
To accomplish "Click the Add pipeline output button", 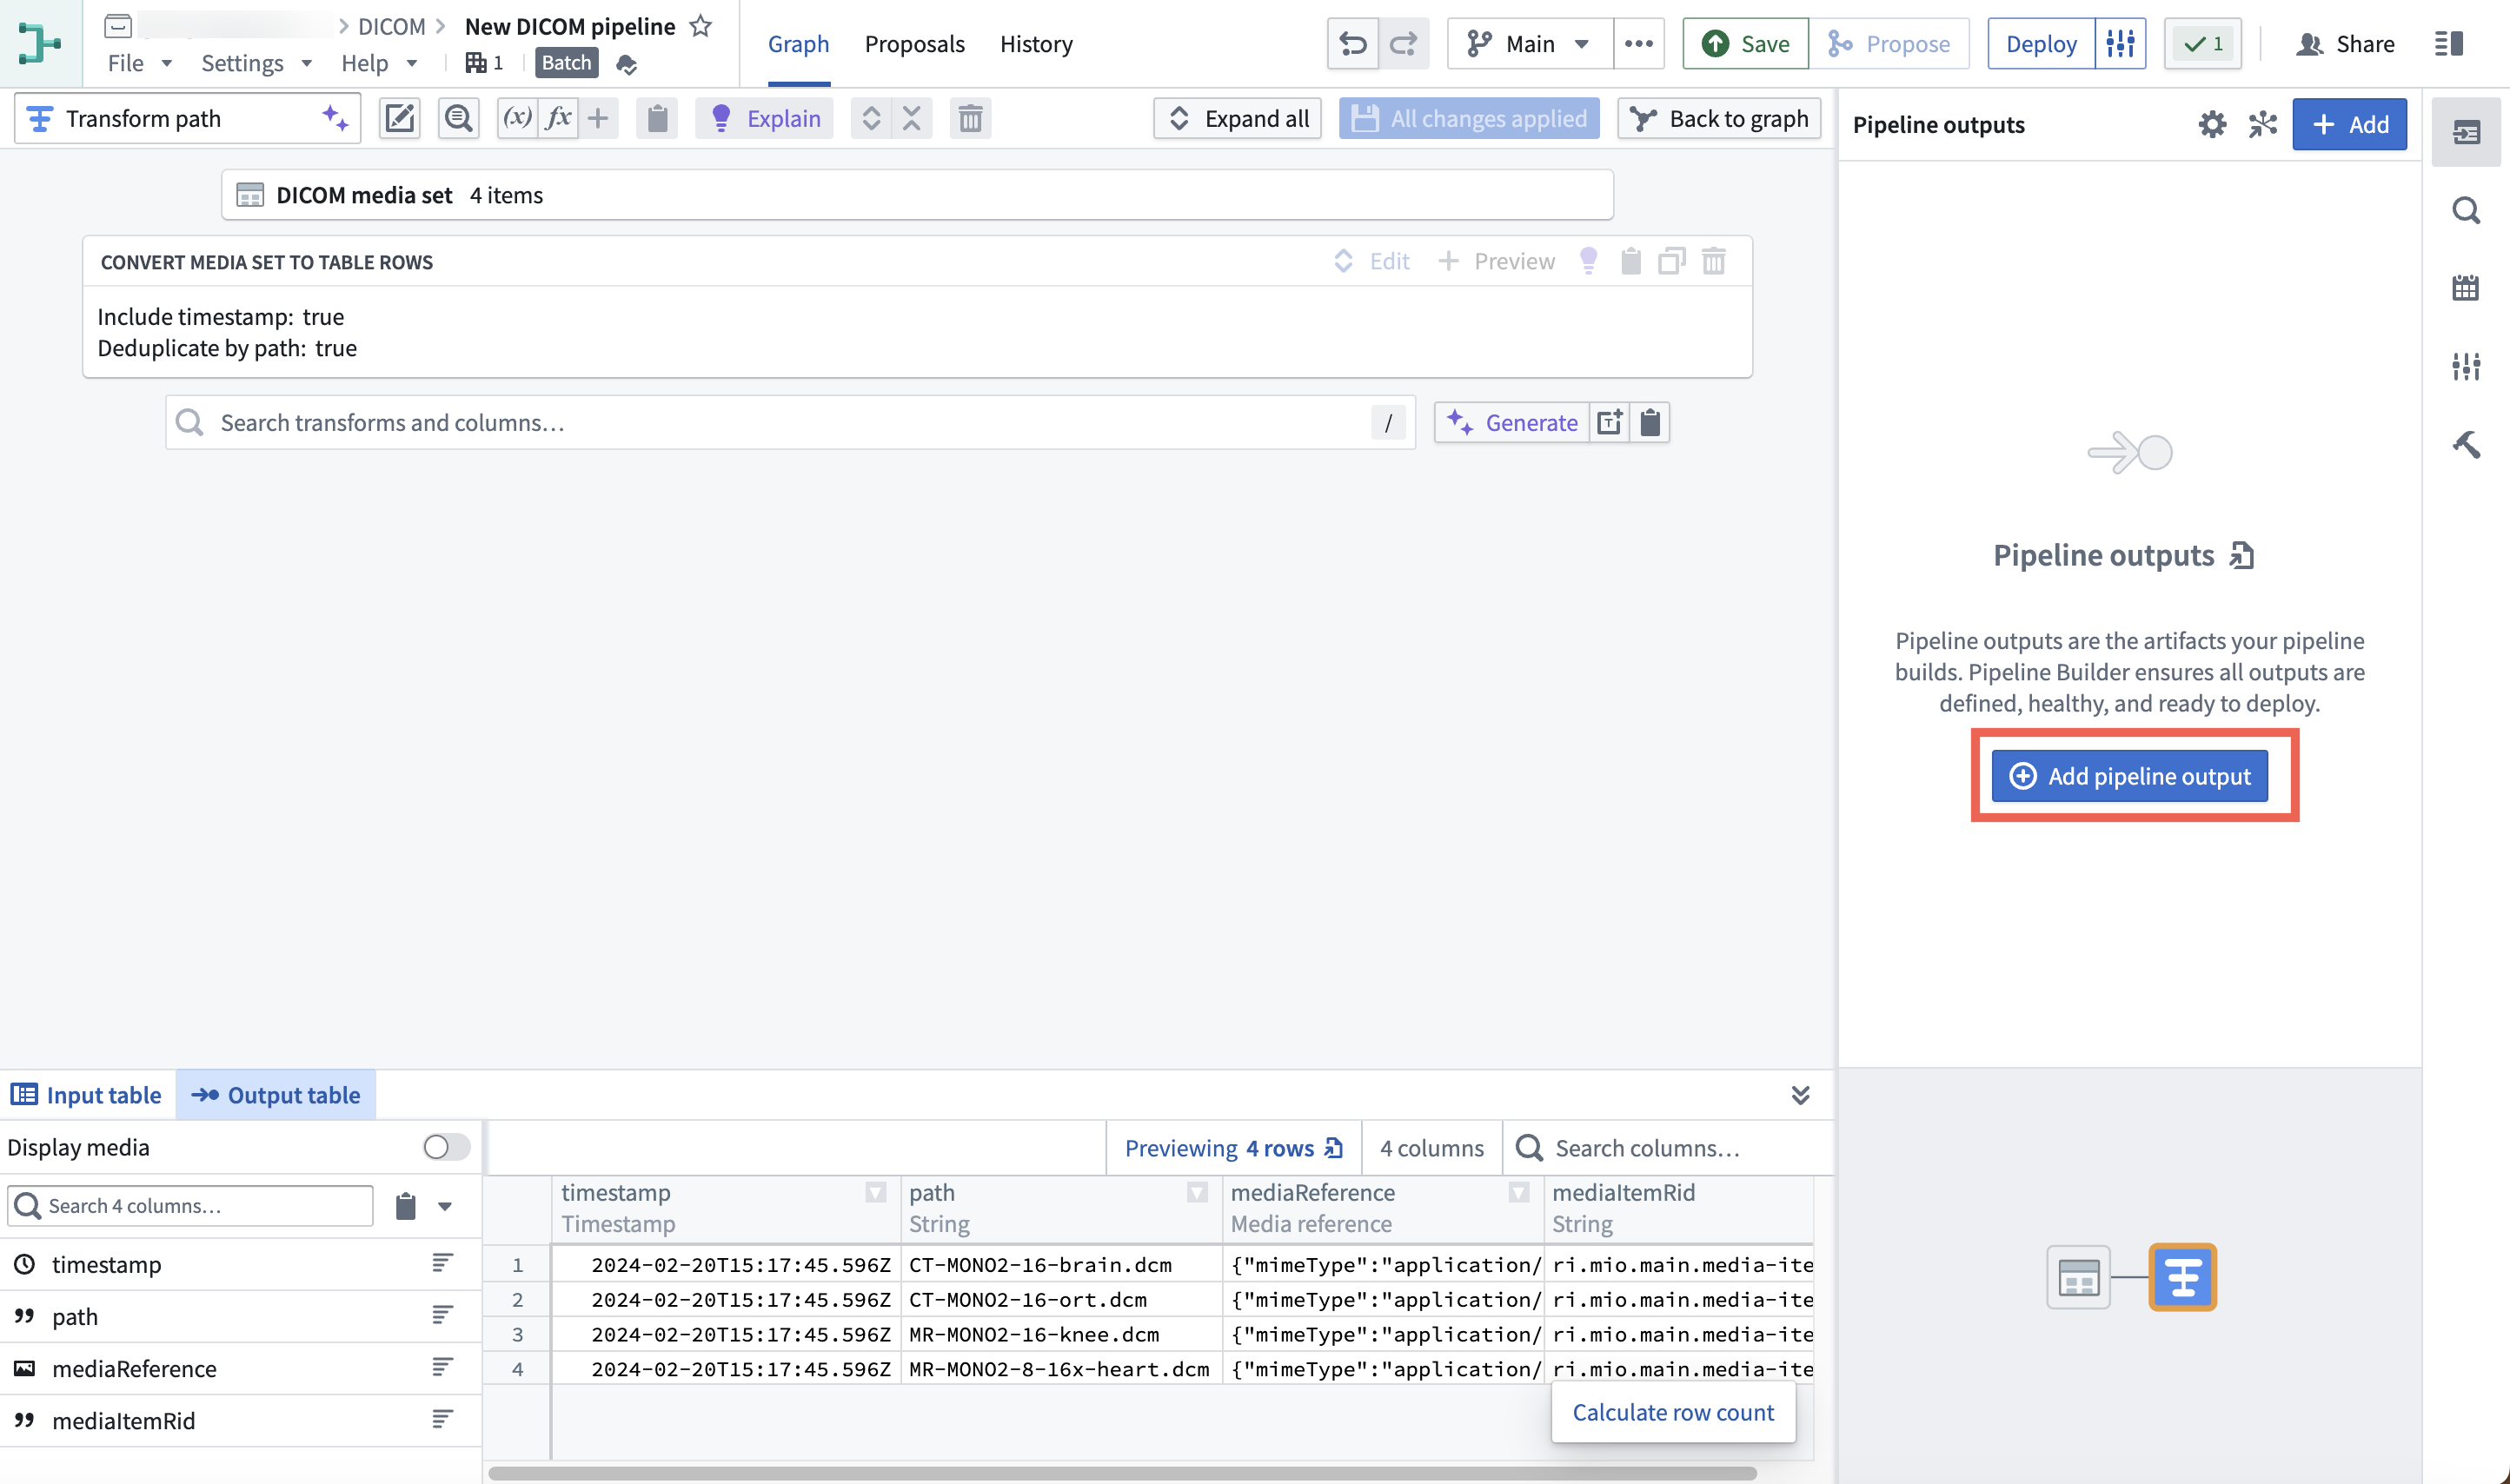I will click(x=2130, y=776).
